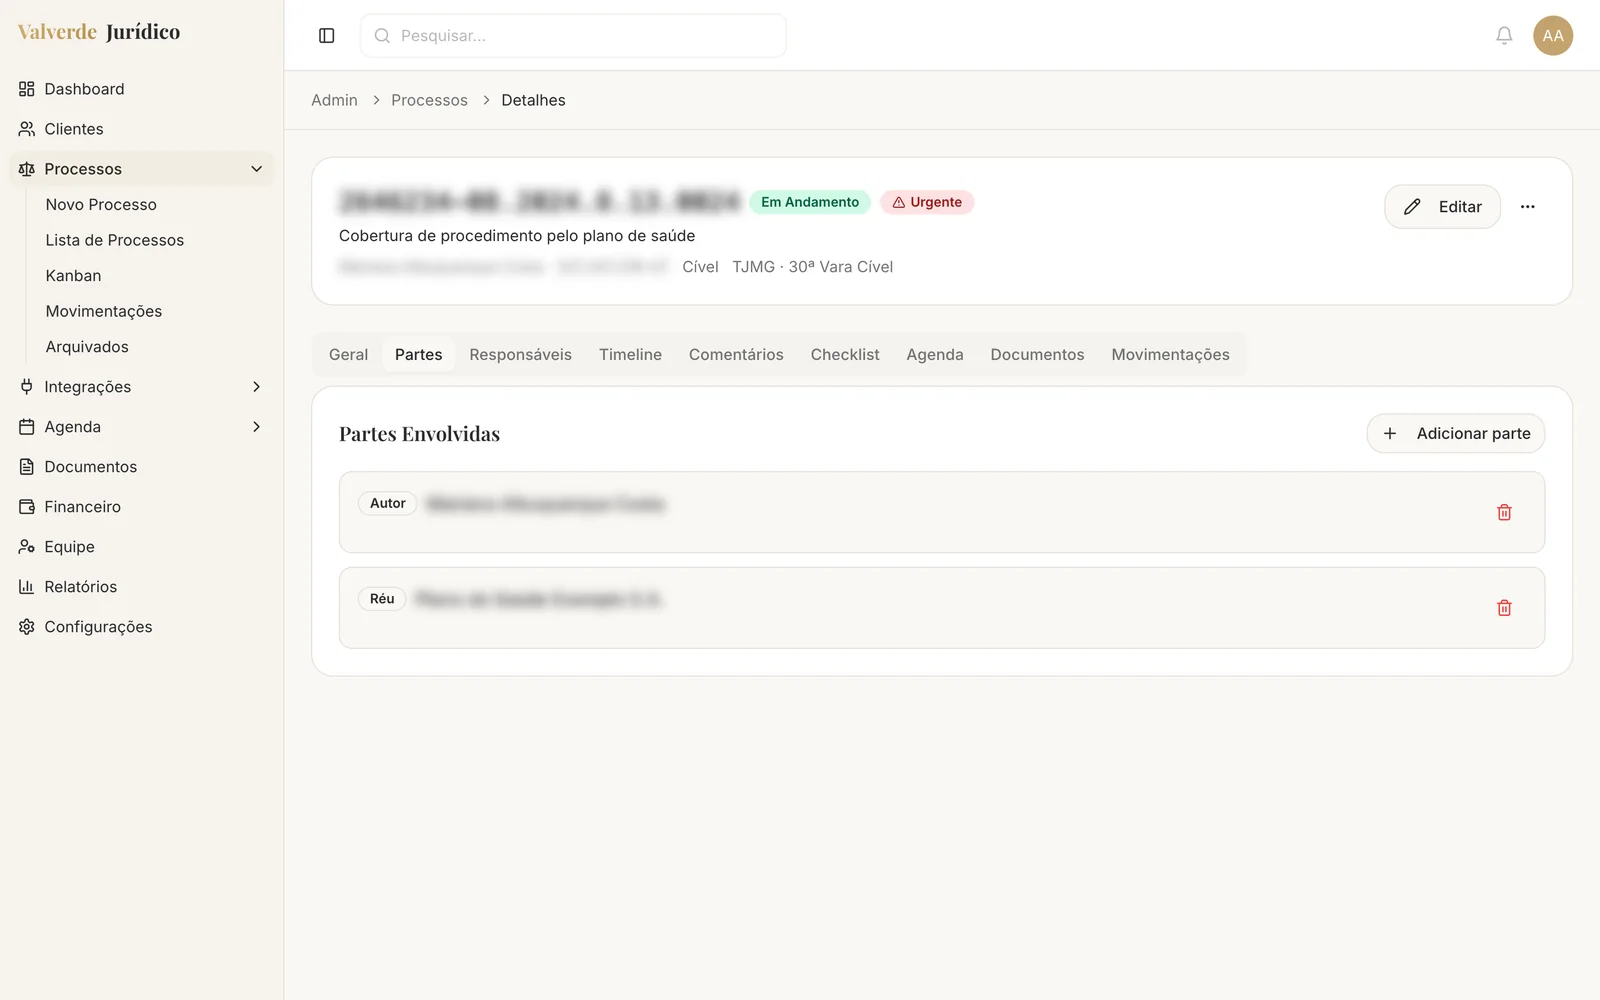This screenshot has height=1000, width=1600.
Task: Collapse the Processos sidebar section
Action: tap(141, 169)
